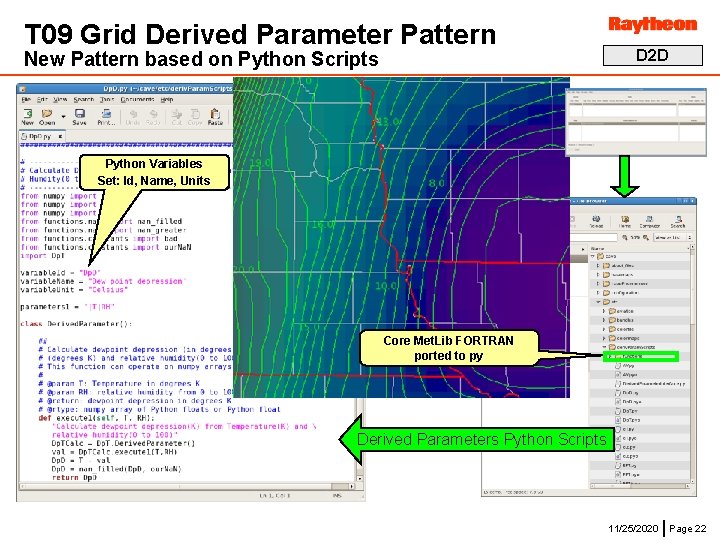Click the Name column header in file browser

639,248
